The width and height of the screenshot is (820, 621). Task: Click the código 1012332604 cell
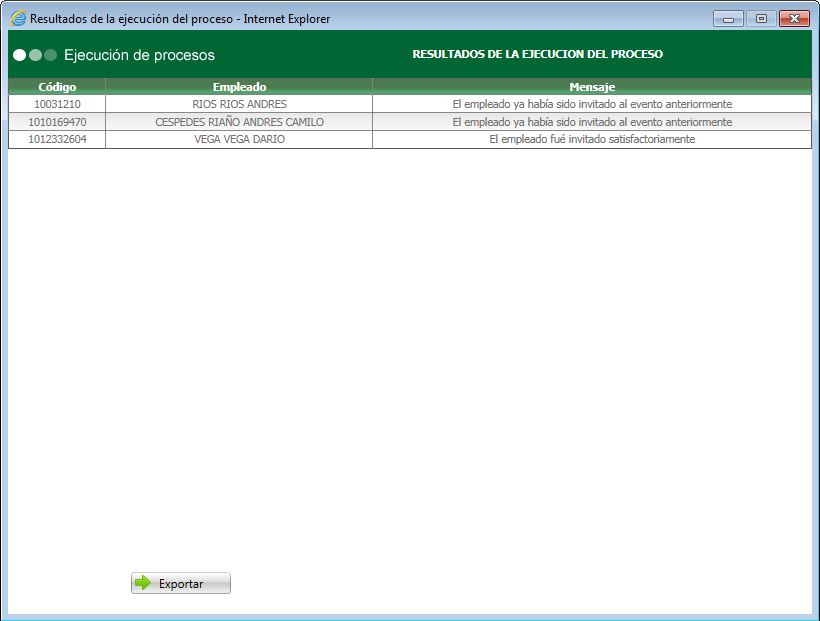(56, 139)
